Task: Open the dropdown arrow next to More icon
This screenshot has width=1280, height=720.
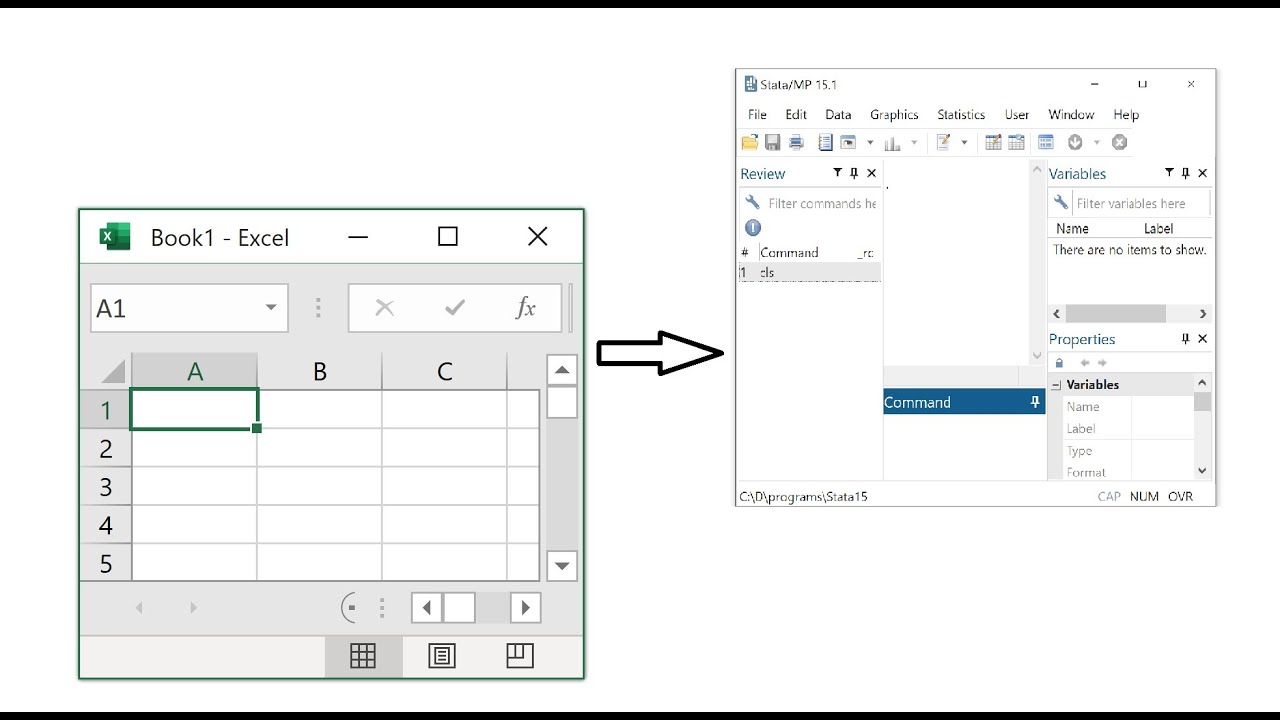Action: point(1096,142)
